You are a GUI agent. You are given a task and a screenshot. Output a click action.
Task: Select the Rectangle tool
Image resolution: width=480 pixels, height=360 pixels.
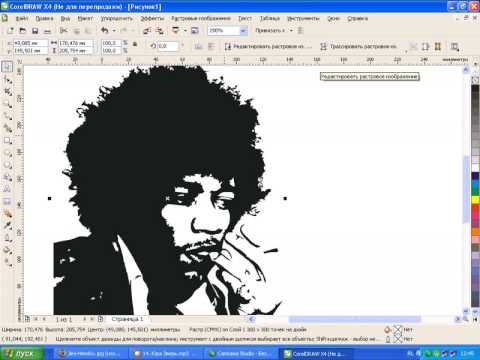click(x=7, y=141)
